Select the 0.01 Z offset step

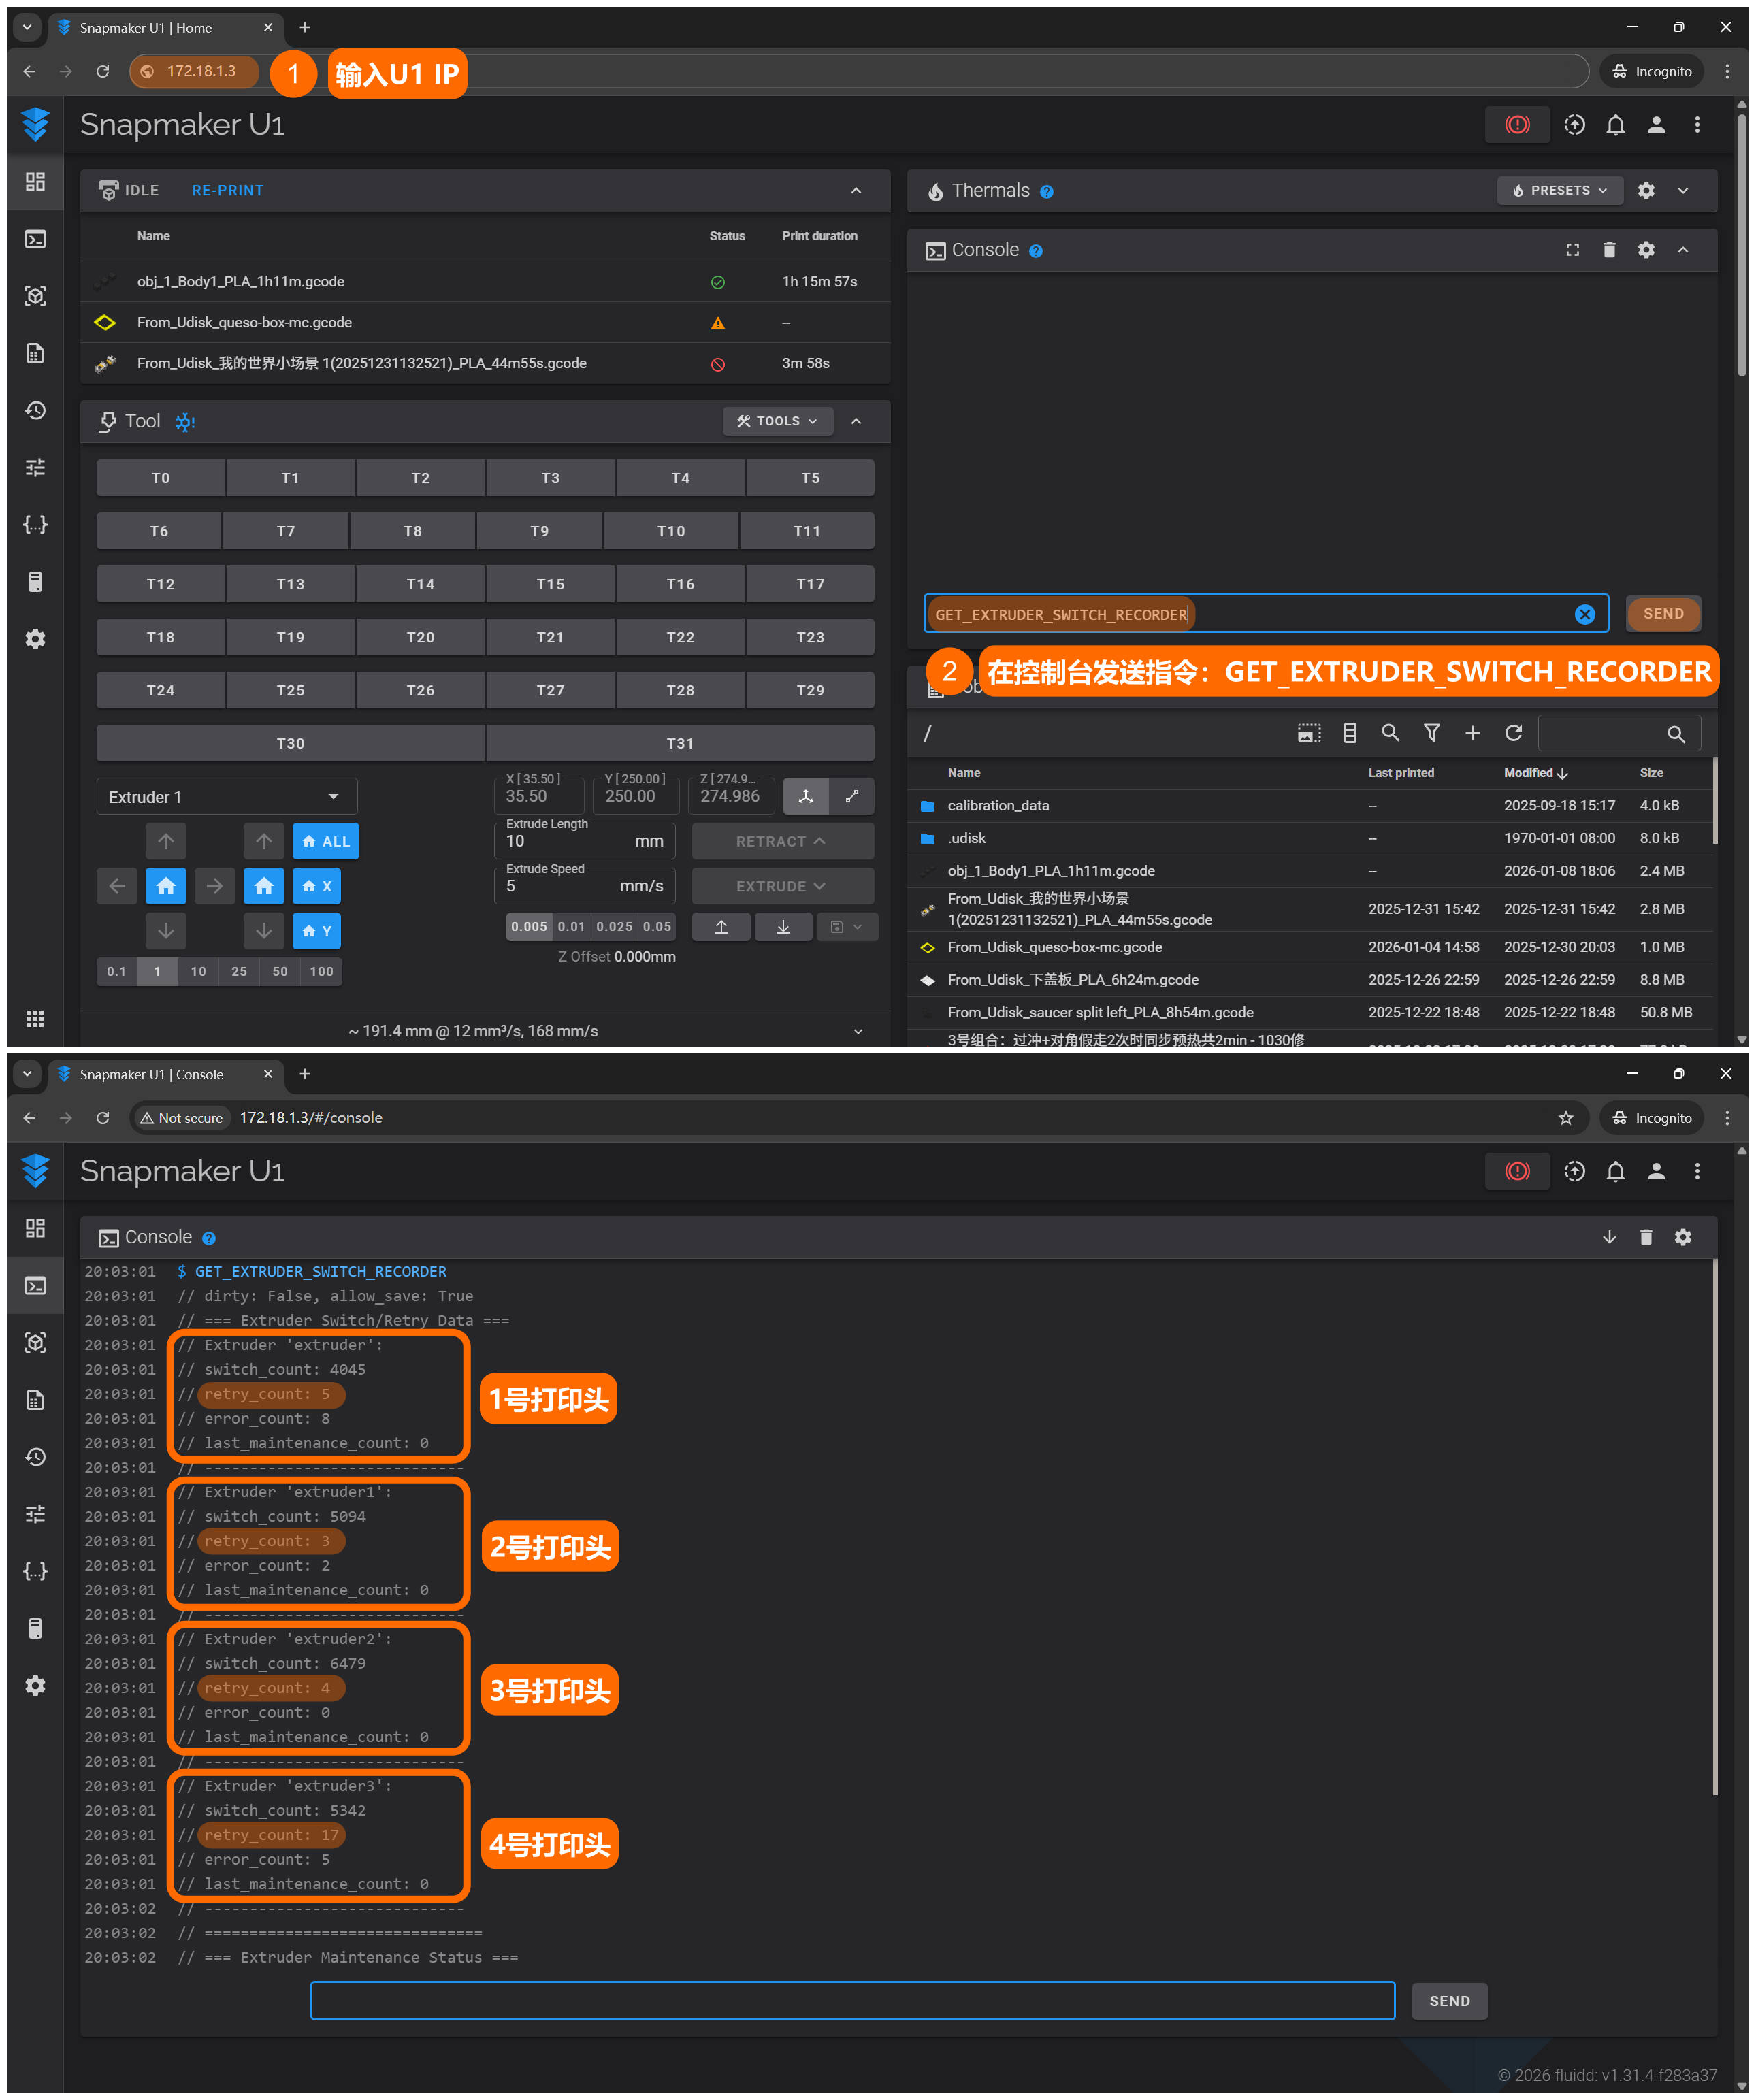(x=571, y=927)
